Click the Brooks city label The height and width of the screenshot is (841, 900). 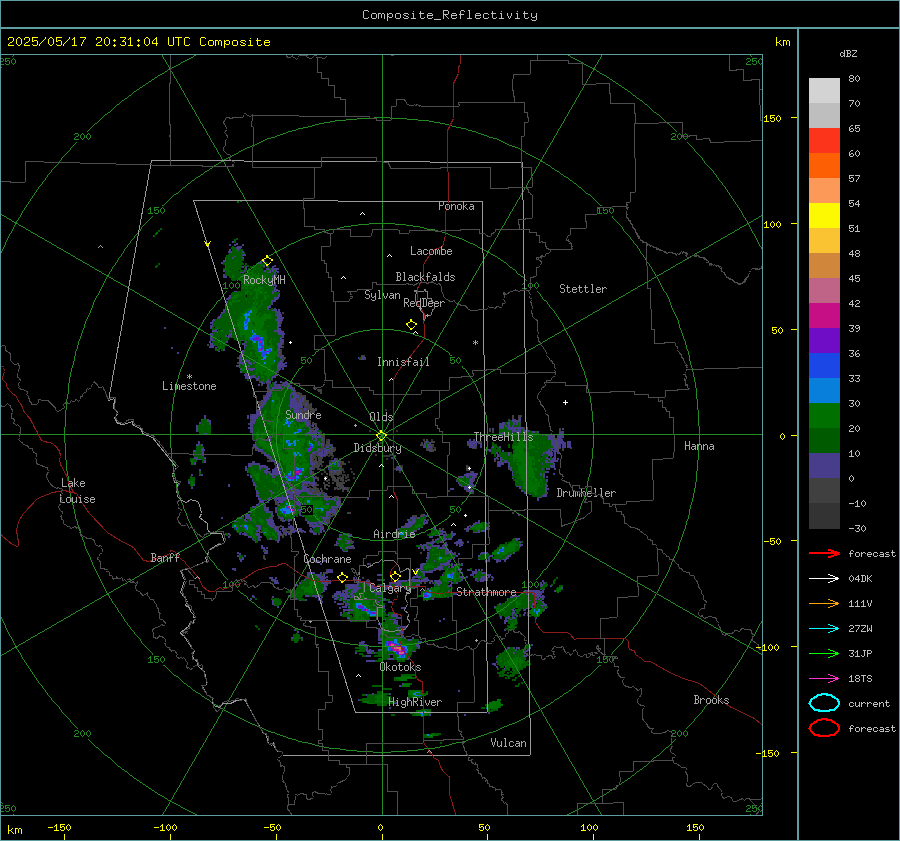(x=711, y=700)
